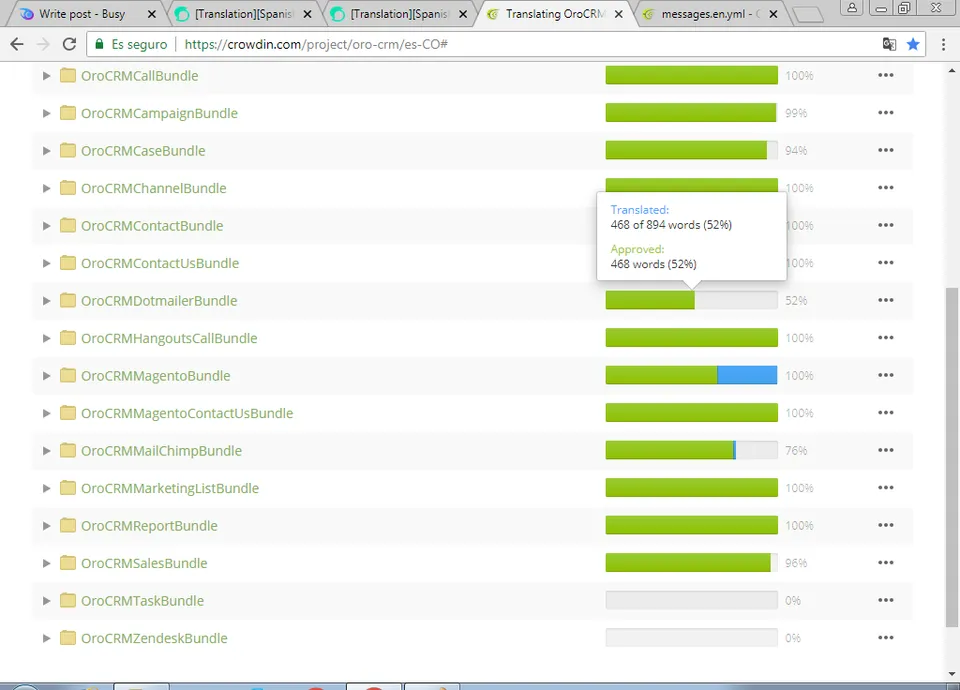
Task: Open options menu for OroCRMZendeskBundle
Action: pyautogui.click(x=885, y=637)
